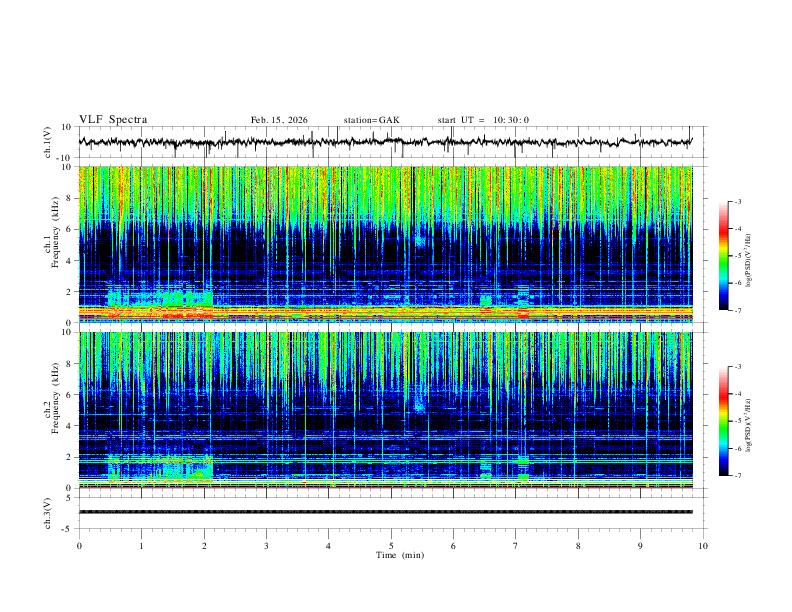Click time axis tick label "6"

click(454, 546)
